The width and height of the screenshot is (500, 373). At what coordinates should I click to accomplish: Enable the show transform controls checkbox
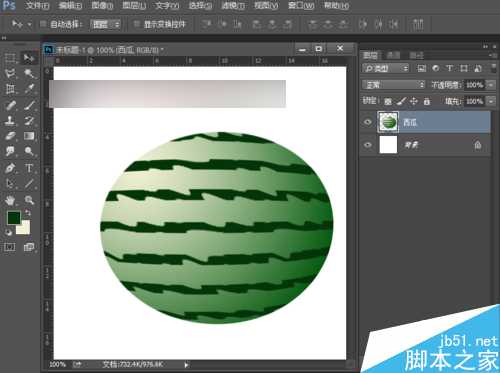coord(136,24)
